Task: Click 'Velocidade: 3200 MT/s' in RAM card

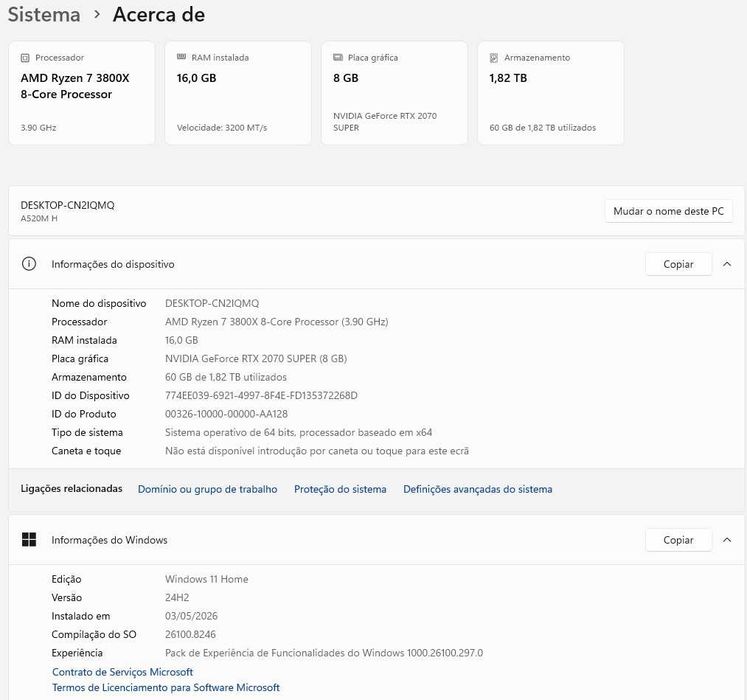Action: pyautogui.click(x=222, y=128)
